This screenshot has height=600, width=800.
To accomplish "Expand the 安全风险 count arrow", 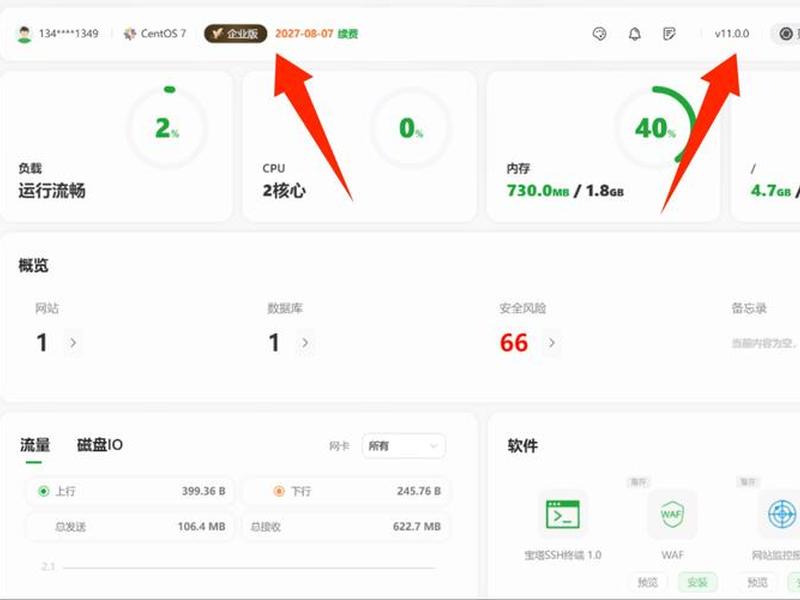I will pos(552,343).
